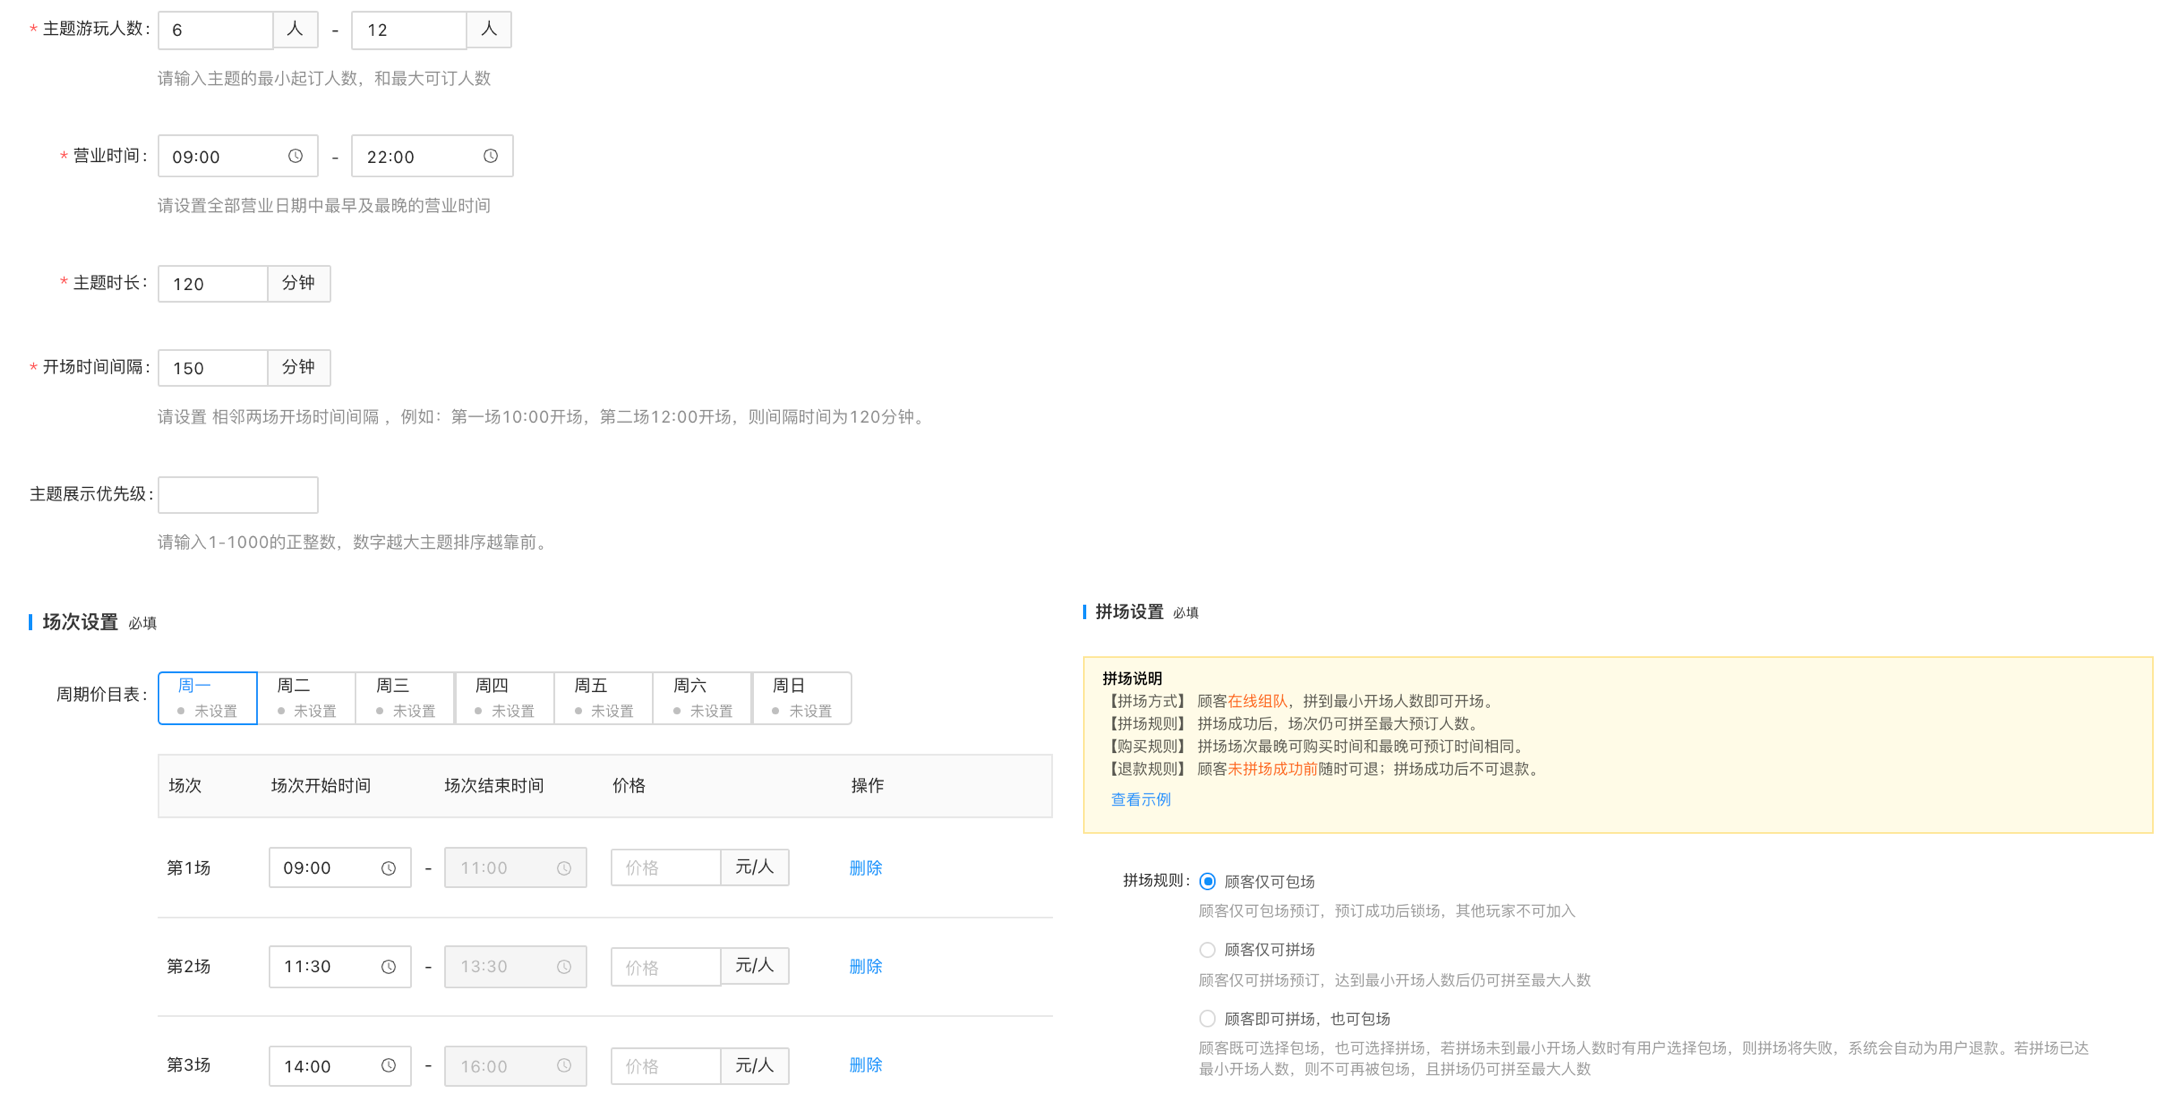Switch to 周六 price tab
Viewport: 2170px width, 1094px height.
pyautogui.click(x=703, y=698)
